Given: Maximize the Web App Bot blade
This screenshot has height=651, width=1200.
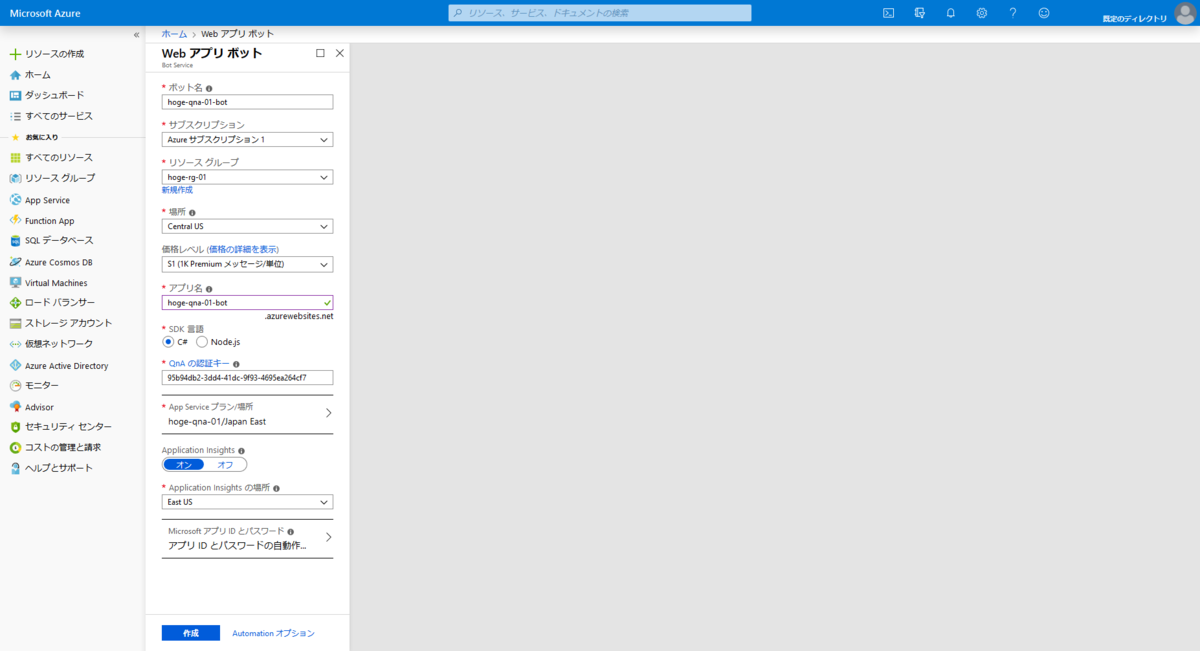Looking at the screenshot, I should click(x=320, y=53).
